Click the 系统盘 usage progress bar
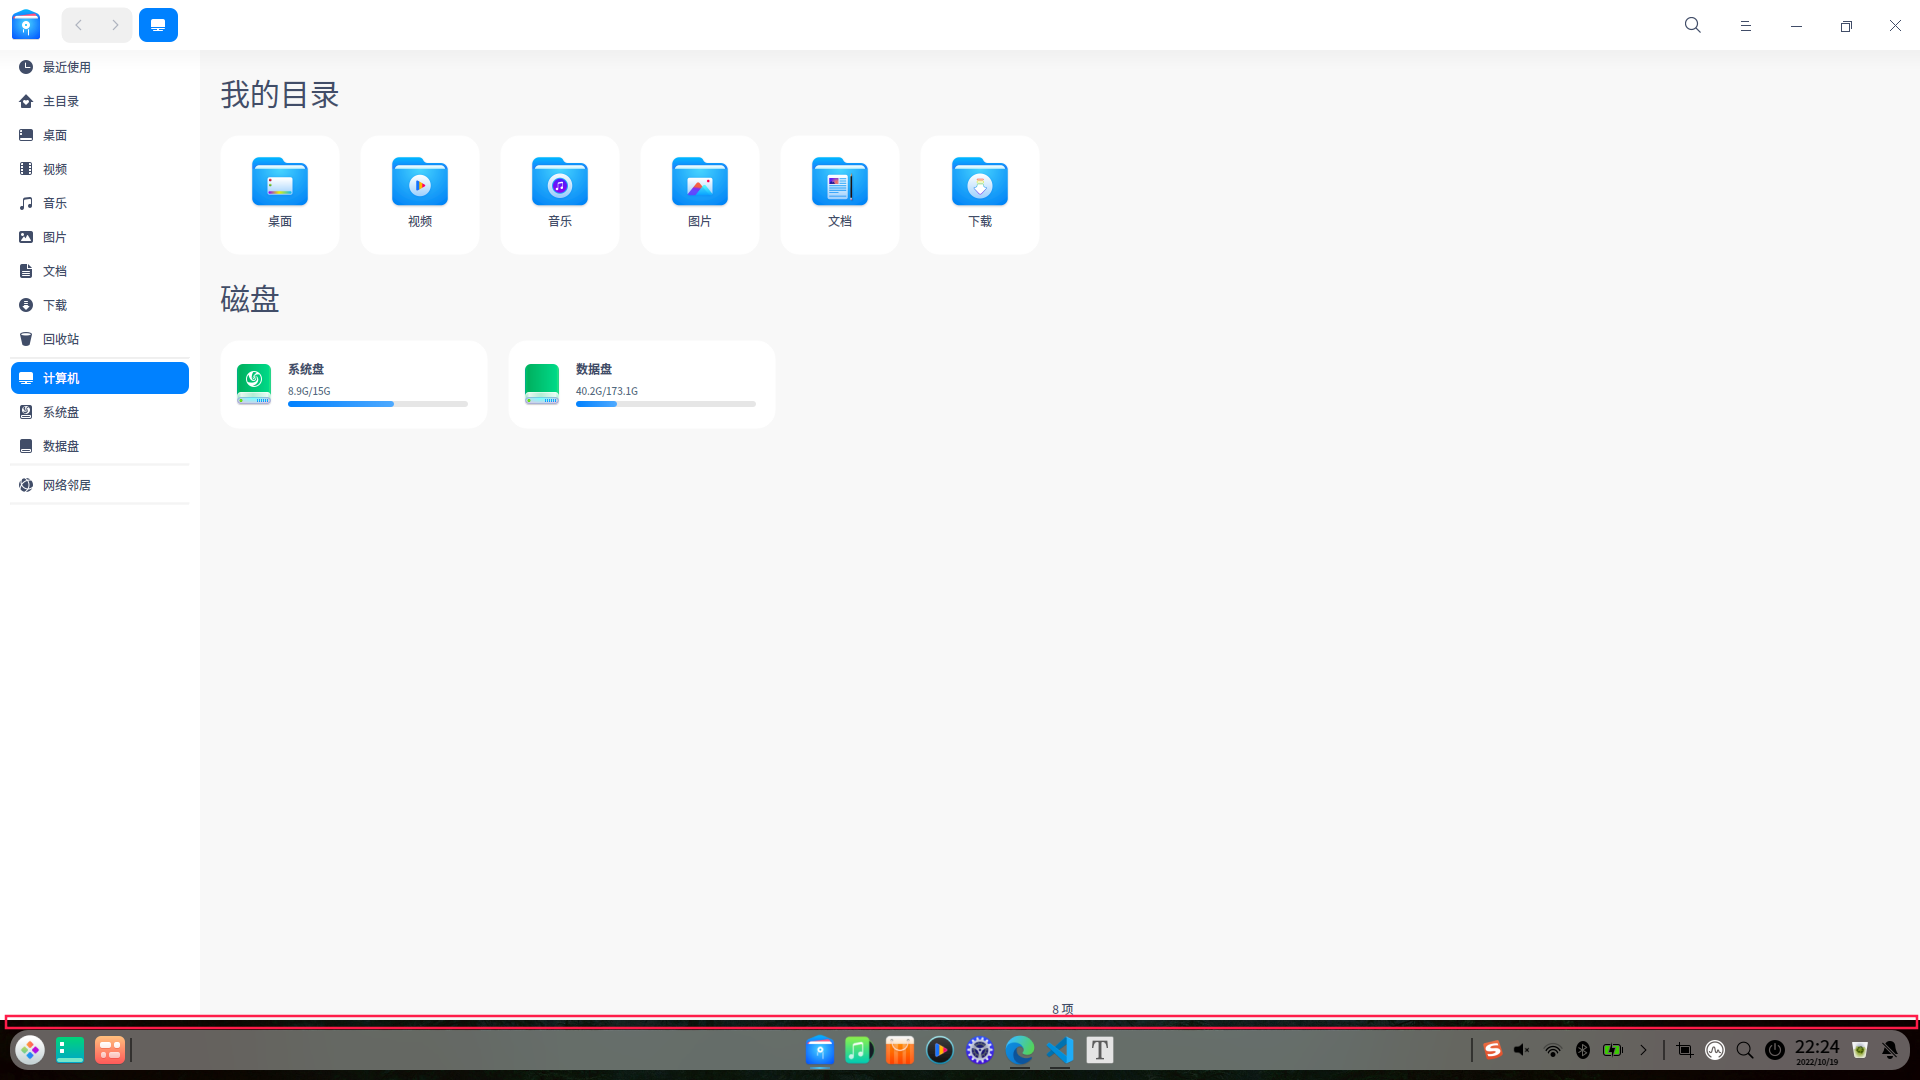Image resolution: width=1920 pixels, height=1080 pixels. point(377,404)
